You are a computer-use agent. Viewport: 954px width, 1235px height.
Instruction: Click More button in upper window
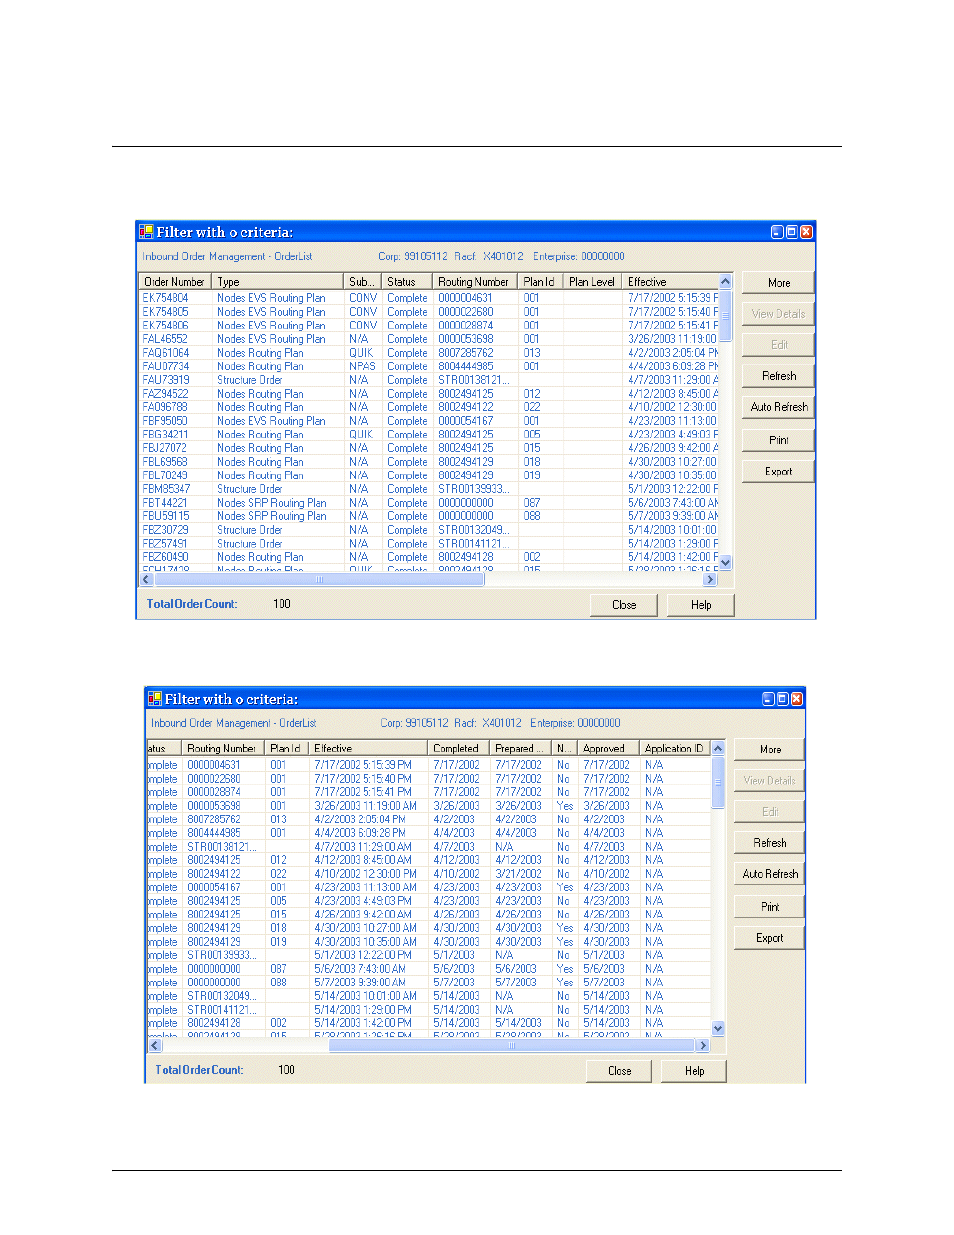(x=778, y=283)
